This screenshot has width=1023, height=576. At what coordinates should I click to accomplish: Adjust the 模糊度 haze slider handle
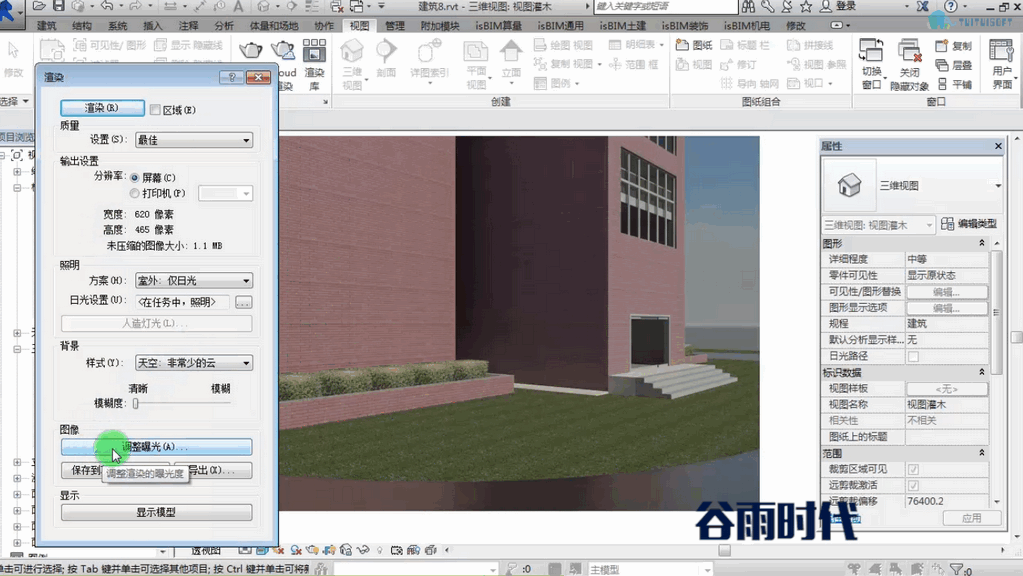point(136,403)
